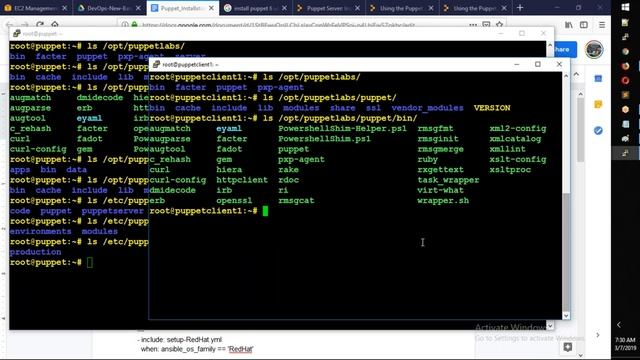The height and width of the screenshot is (360, 640).
Task: Show hidden taskbar tray icons chevron
Action: click(x=619, y=324)
